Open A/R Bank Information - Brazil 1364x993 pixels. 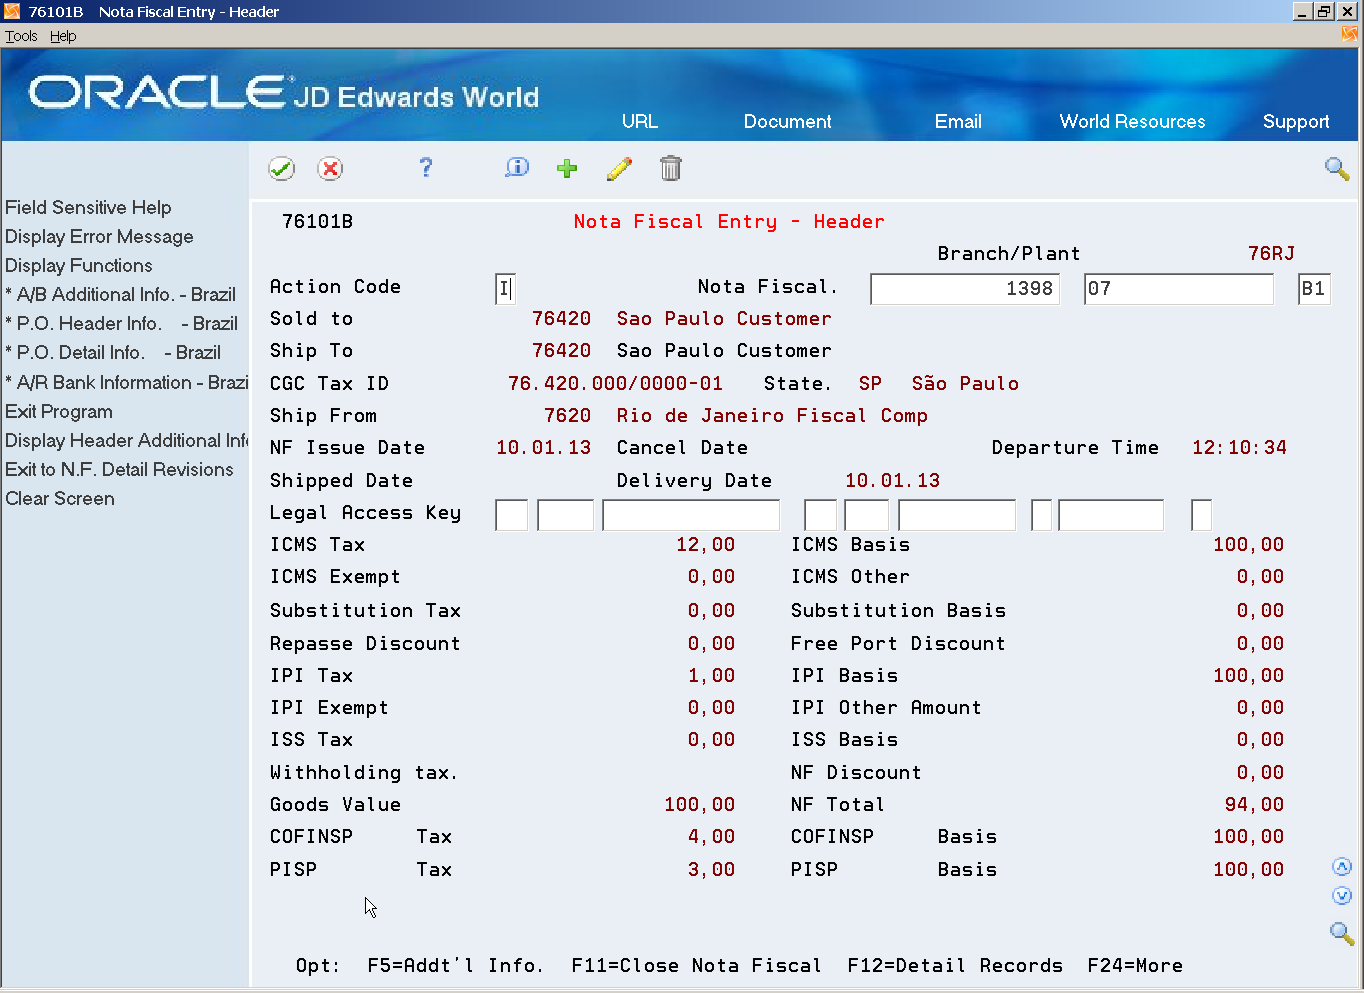click(x=127, y=382)
